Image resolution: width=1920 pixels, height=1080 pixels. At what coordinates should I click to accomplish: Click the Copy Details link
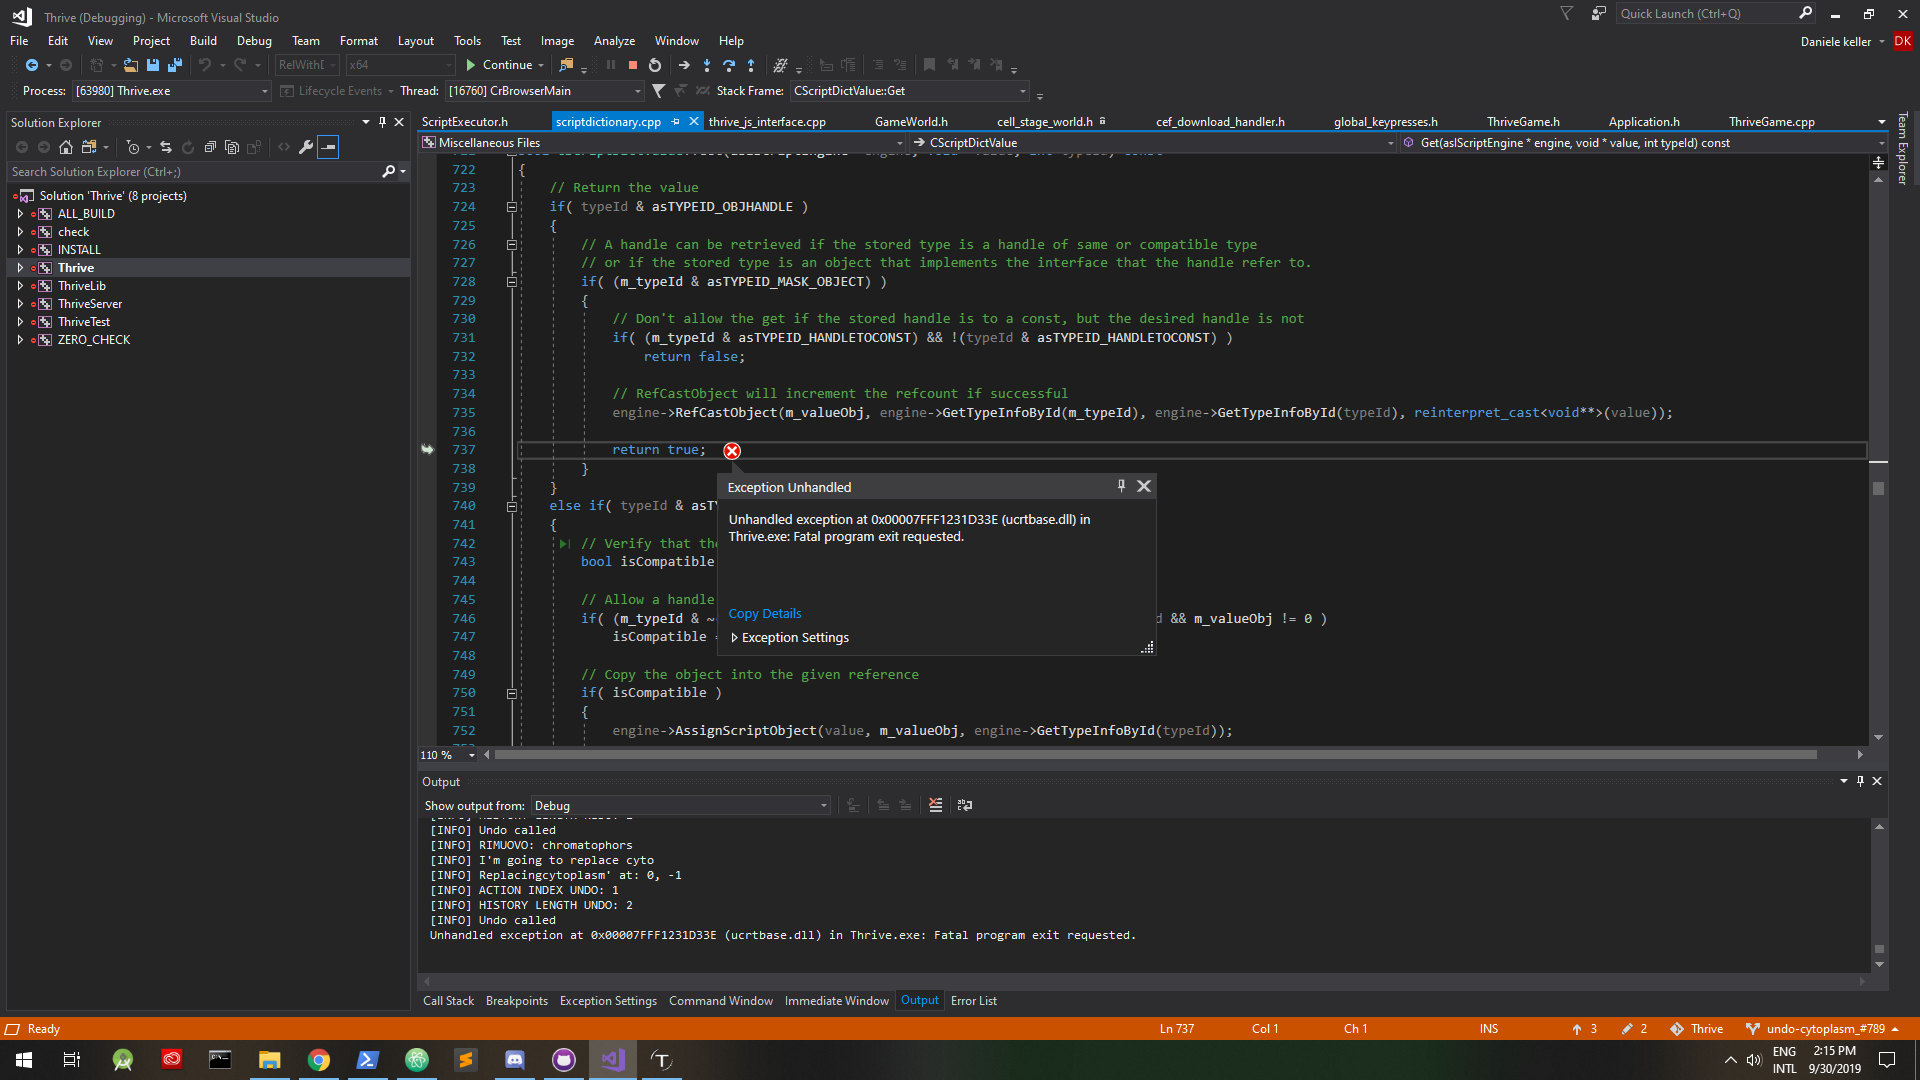765,614
